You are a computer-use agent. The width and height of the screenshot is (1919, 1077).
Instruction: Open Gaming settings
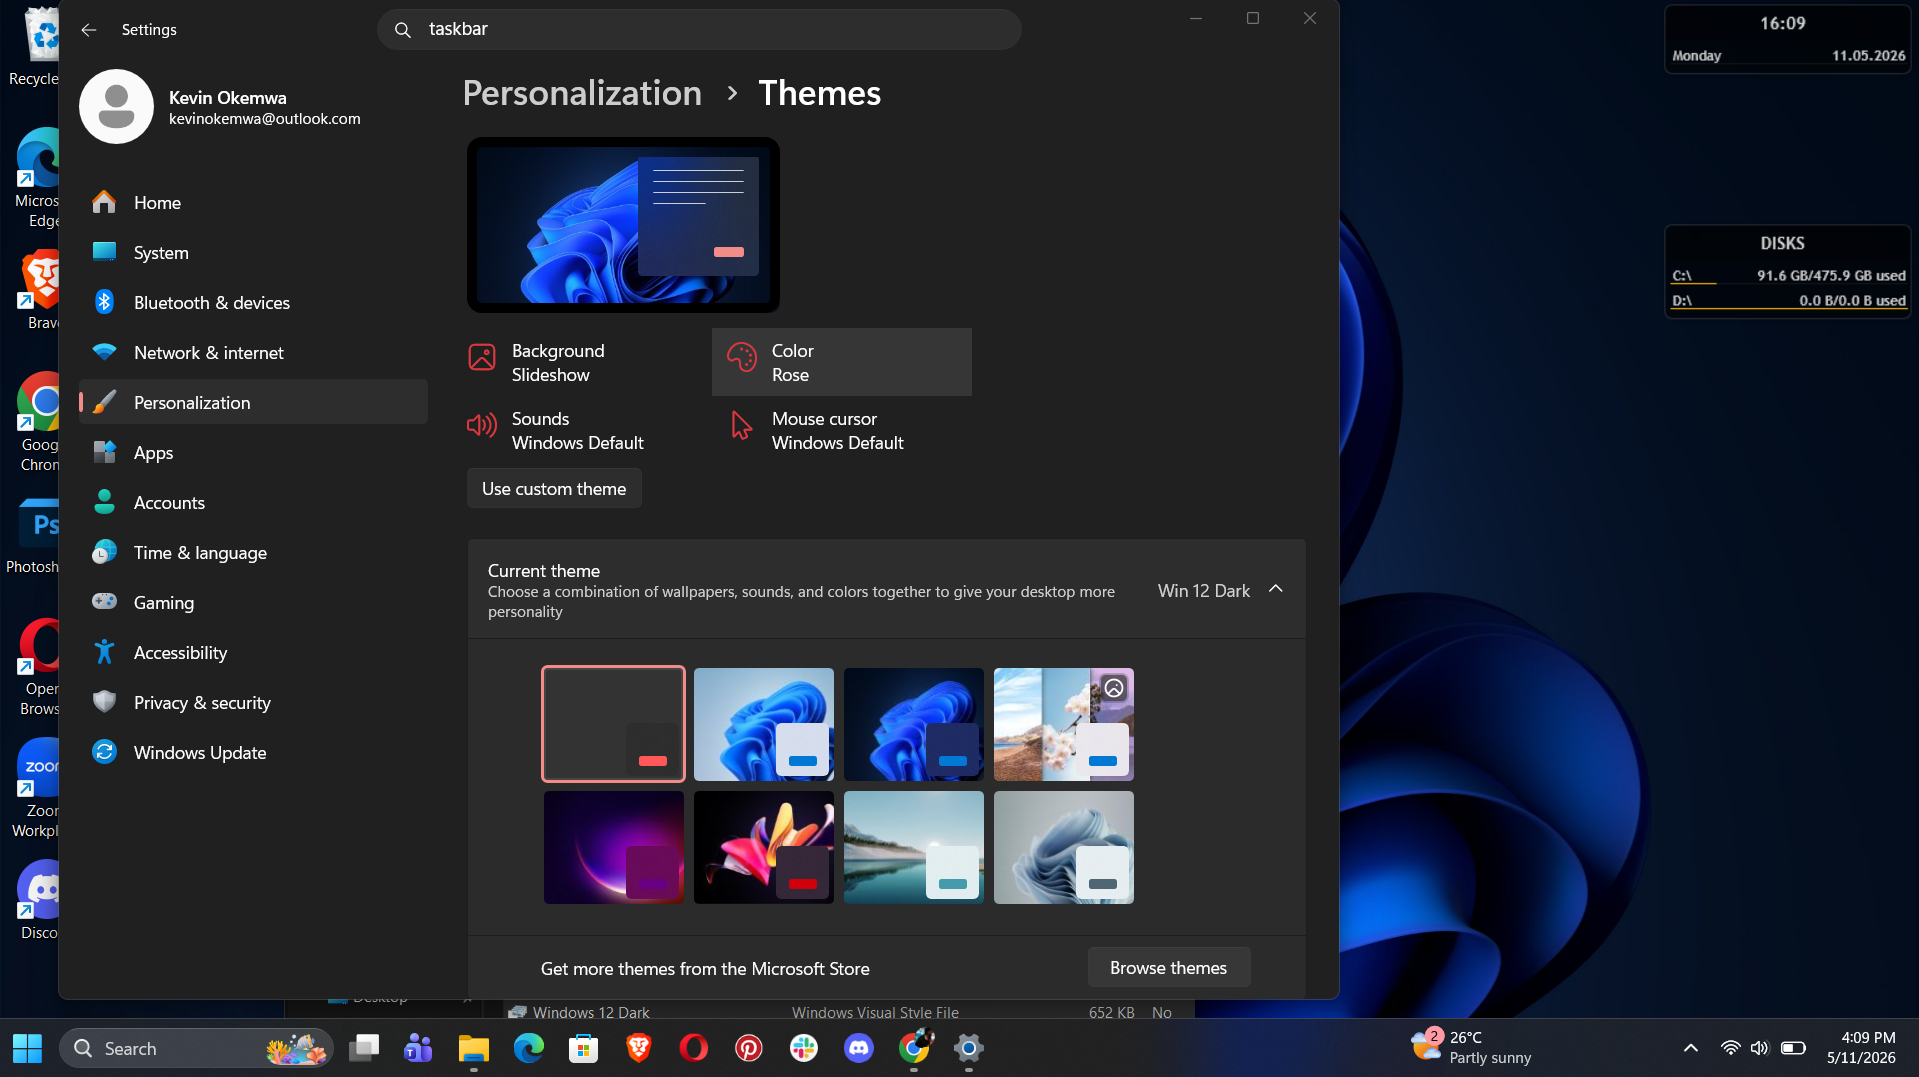253,603
